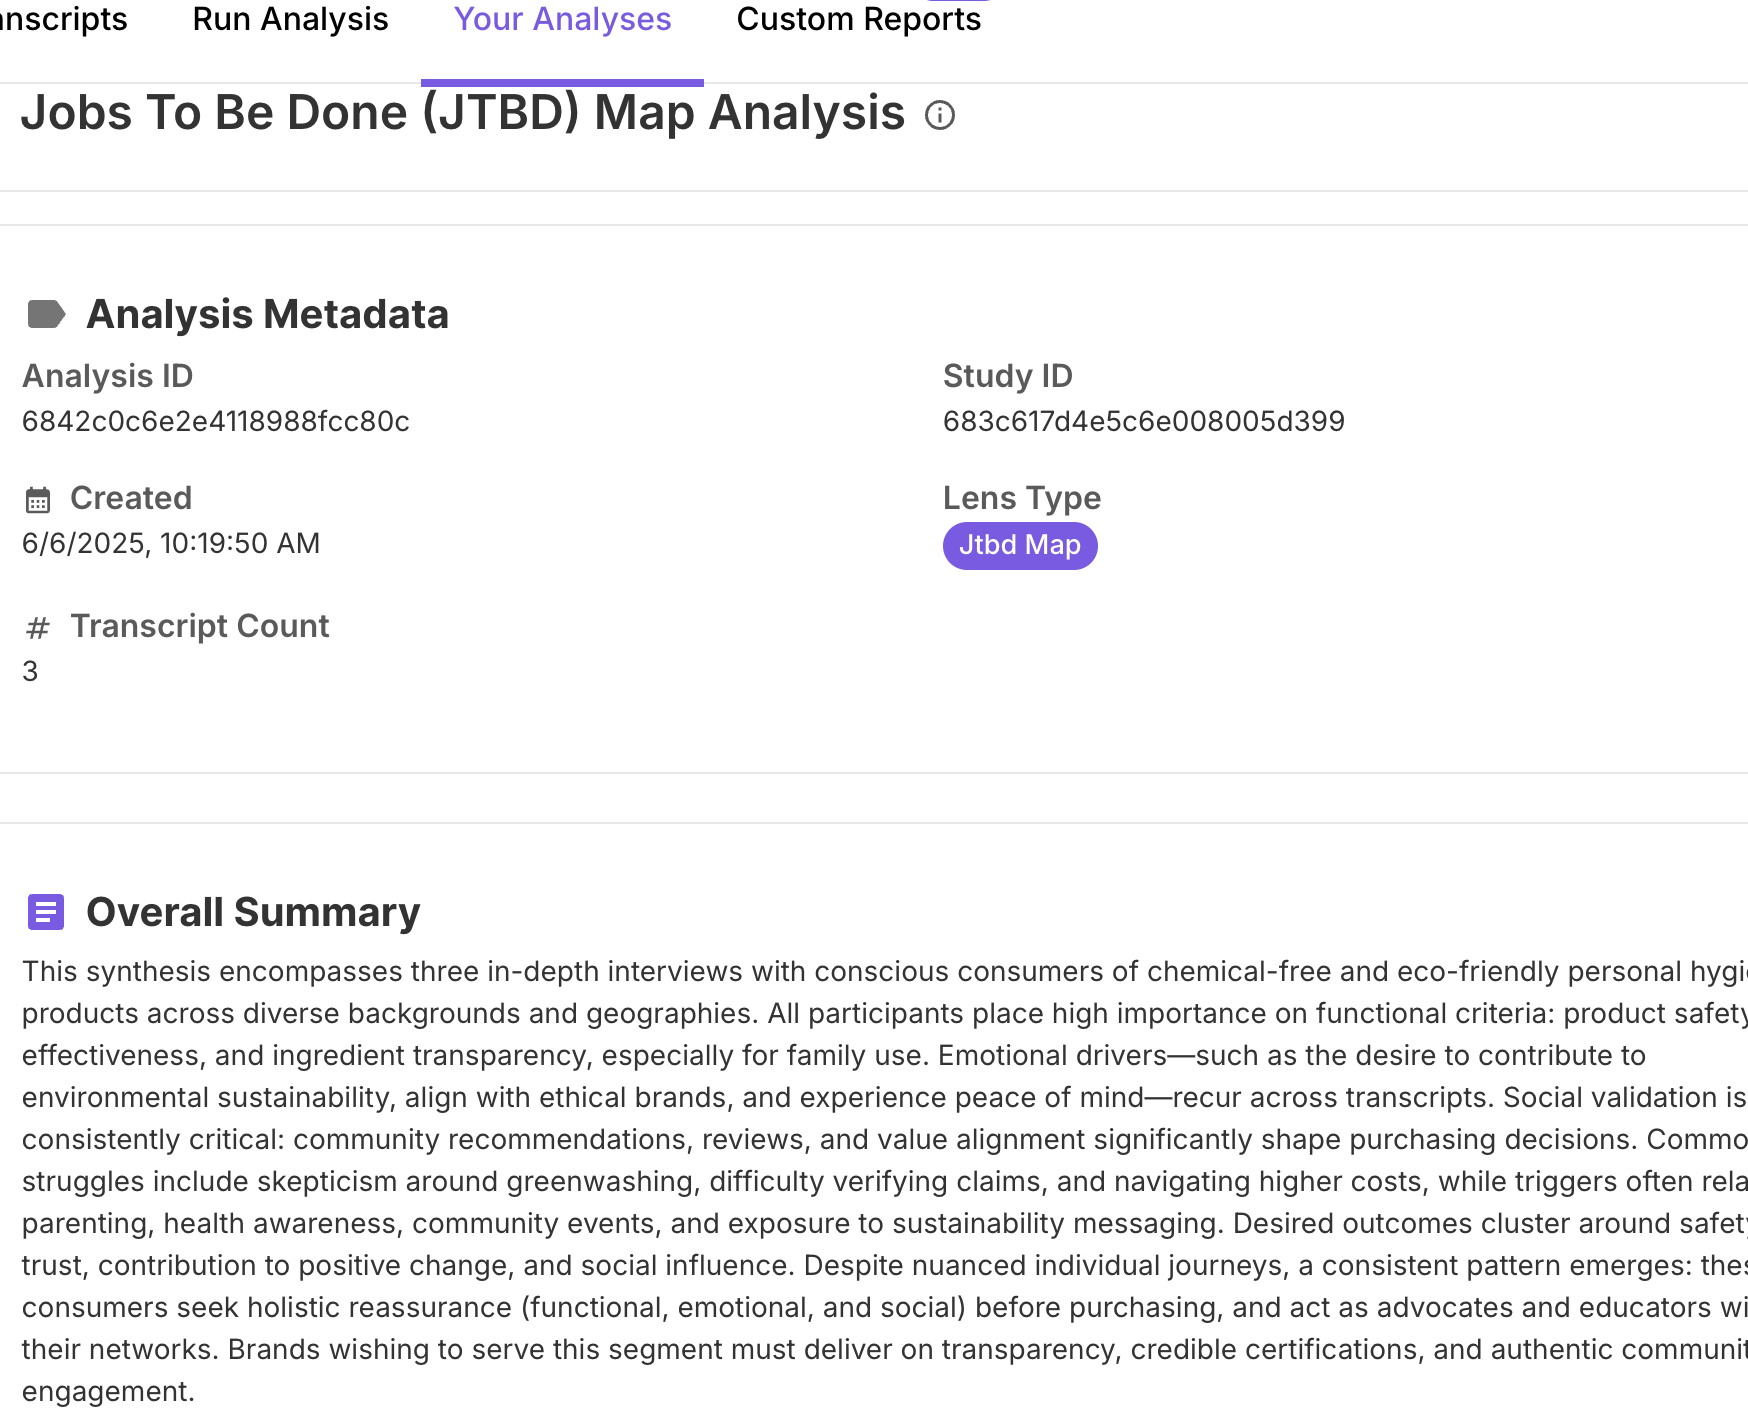The image size is (1748, 1423).
Task: Click the document icon beside Overall Summary
Action: coord(46,912)
